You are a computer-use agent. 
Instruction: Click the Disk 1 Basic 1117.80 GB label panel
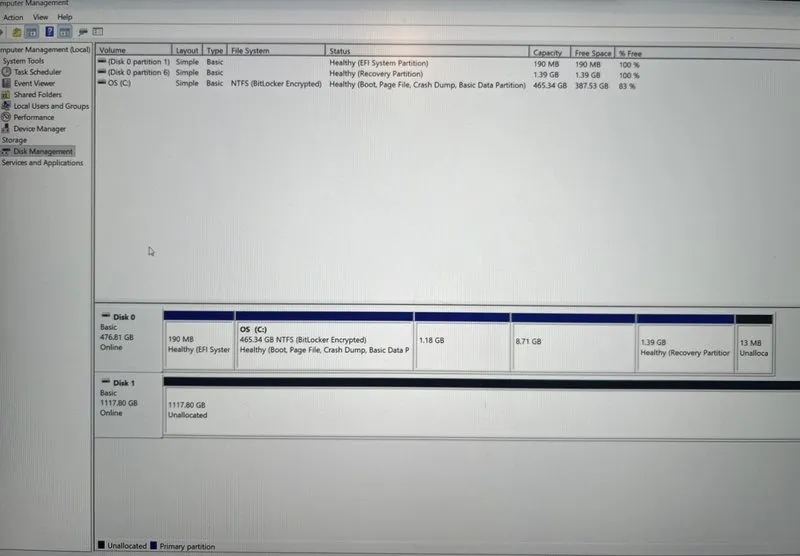[x=129, y=405]
